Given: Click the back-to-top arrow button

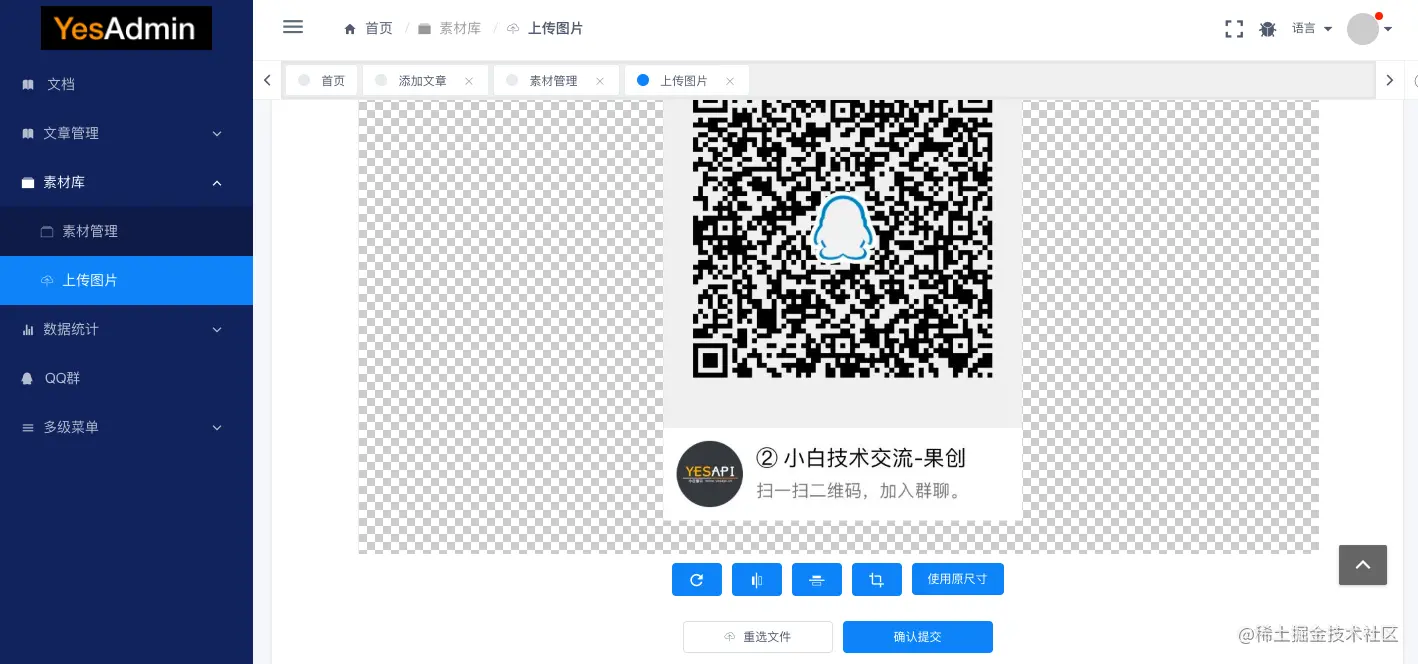Looking at the screenshot, I should coord(1363,565).
